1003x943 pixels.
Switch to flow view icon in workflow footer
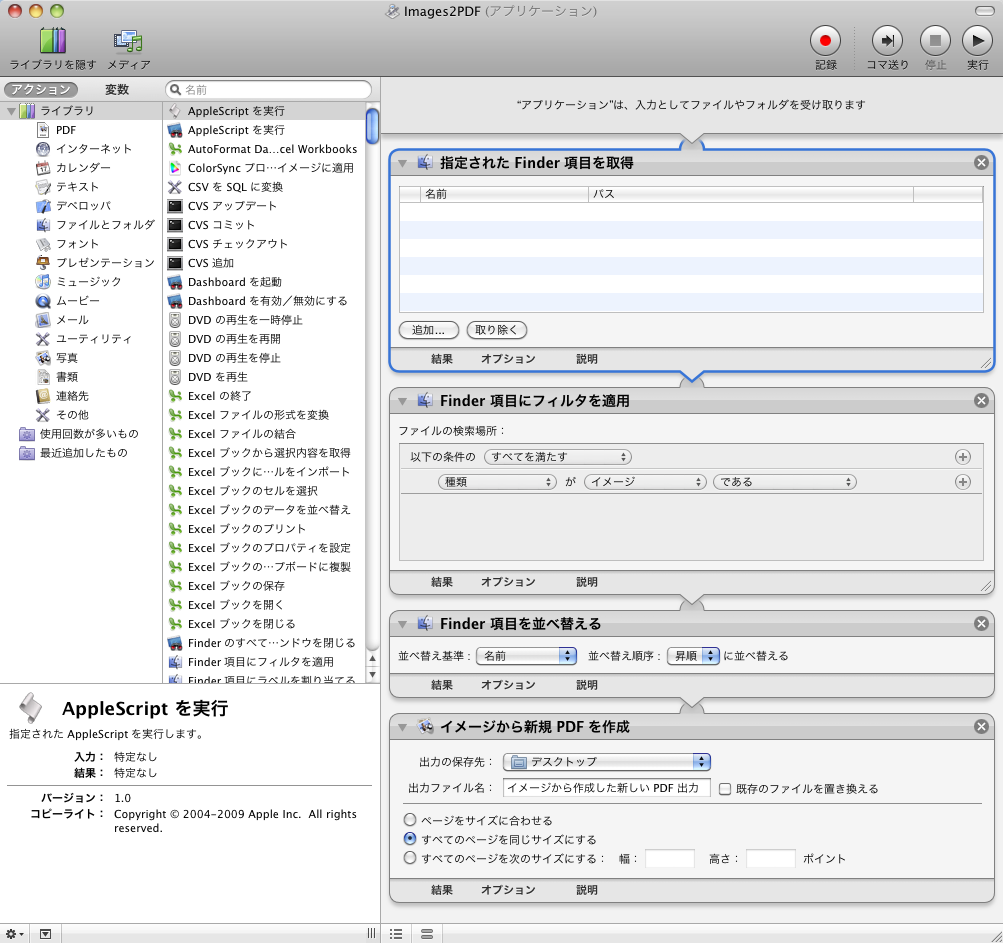tap(427, 934)
